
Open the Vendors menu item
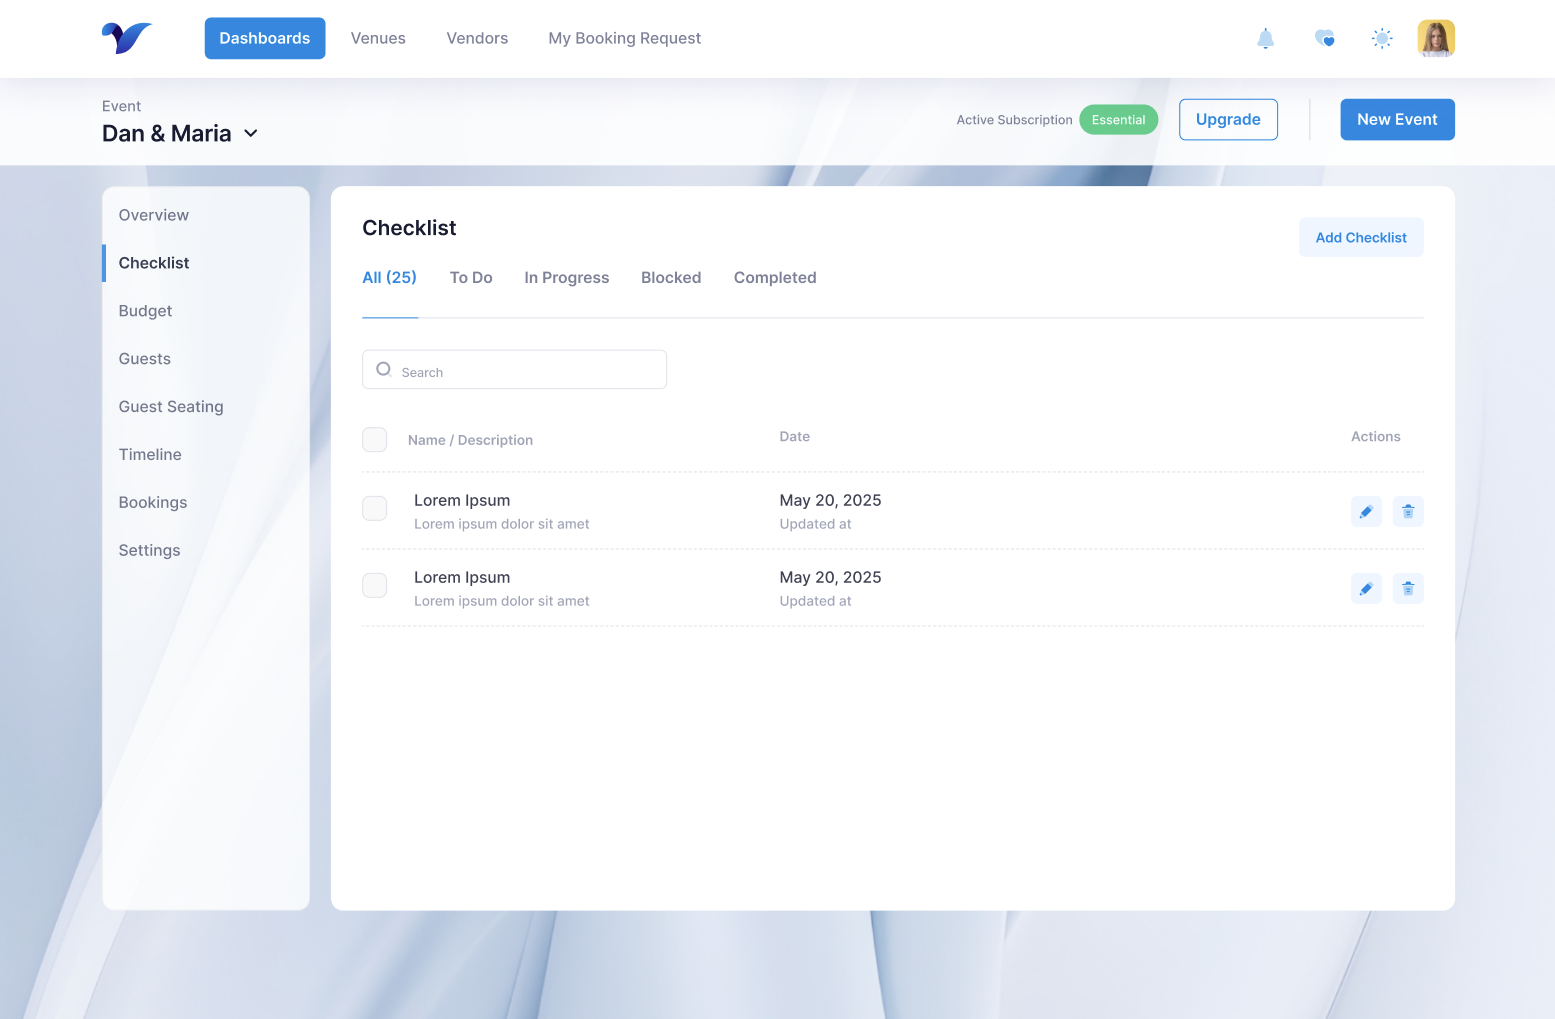(477, 38)
